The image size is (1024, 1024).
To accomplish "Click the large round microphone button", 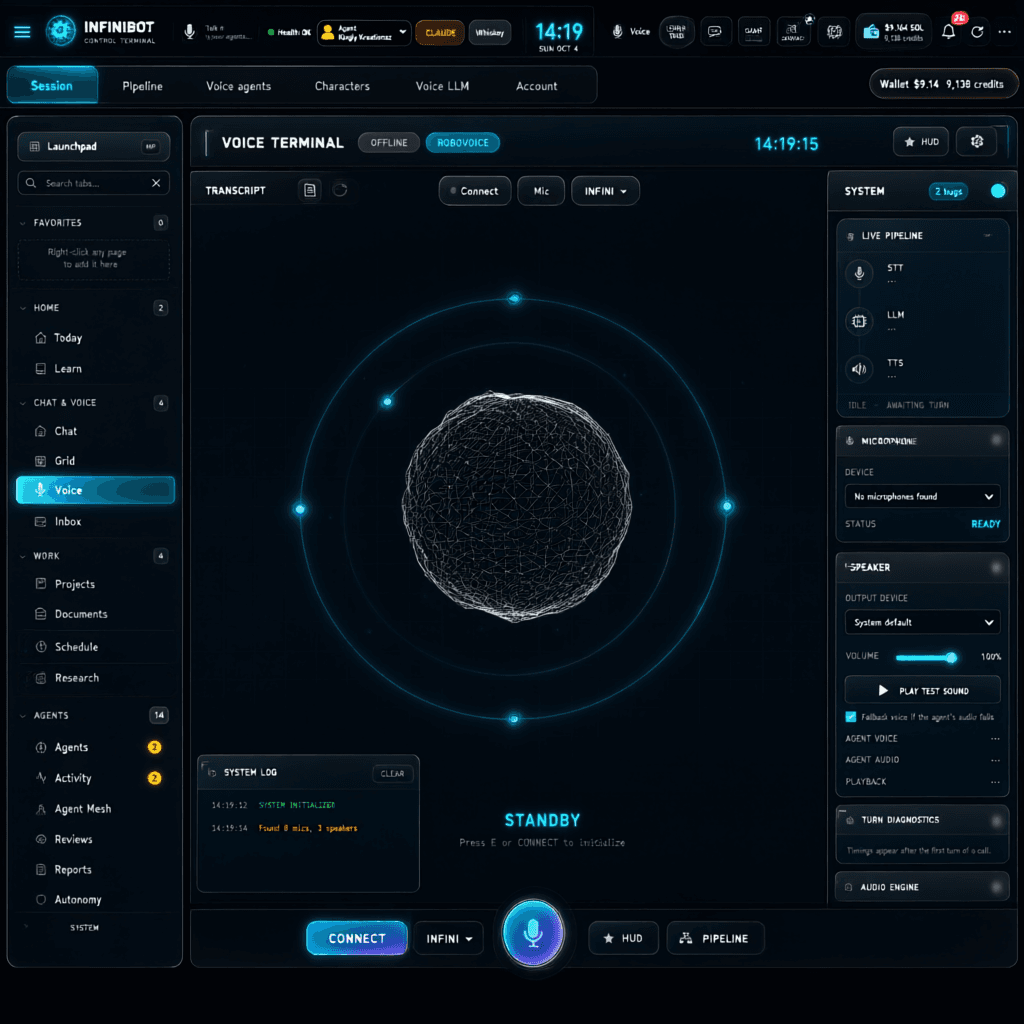I will [x=533, y=933].
